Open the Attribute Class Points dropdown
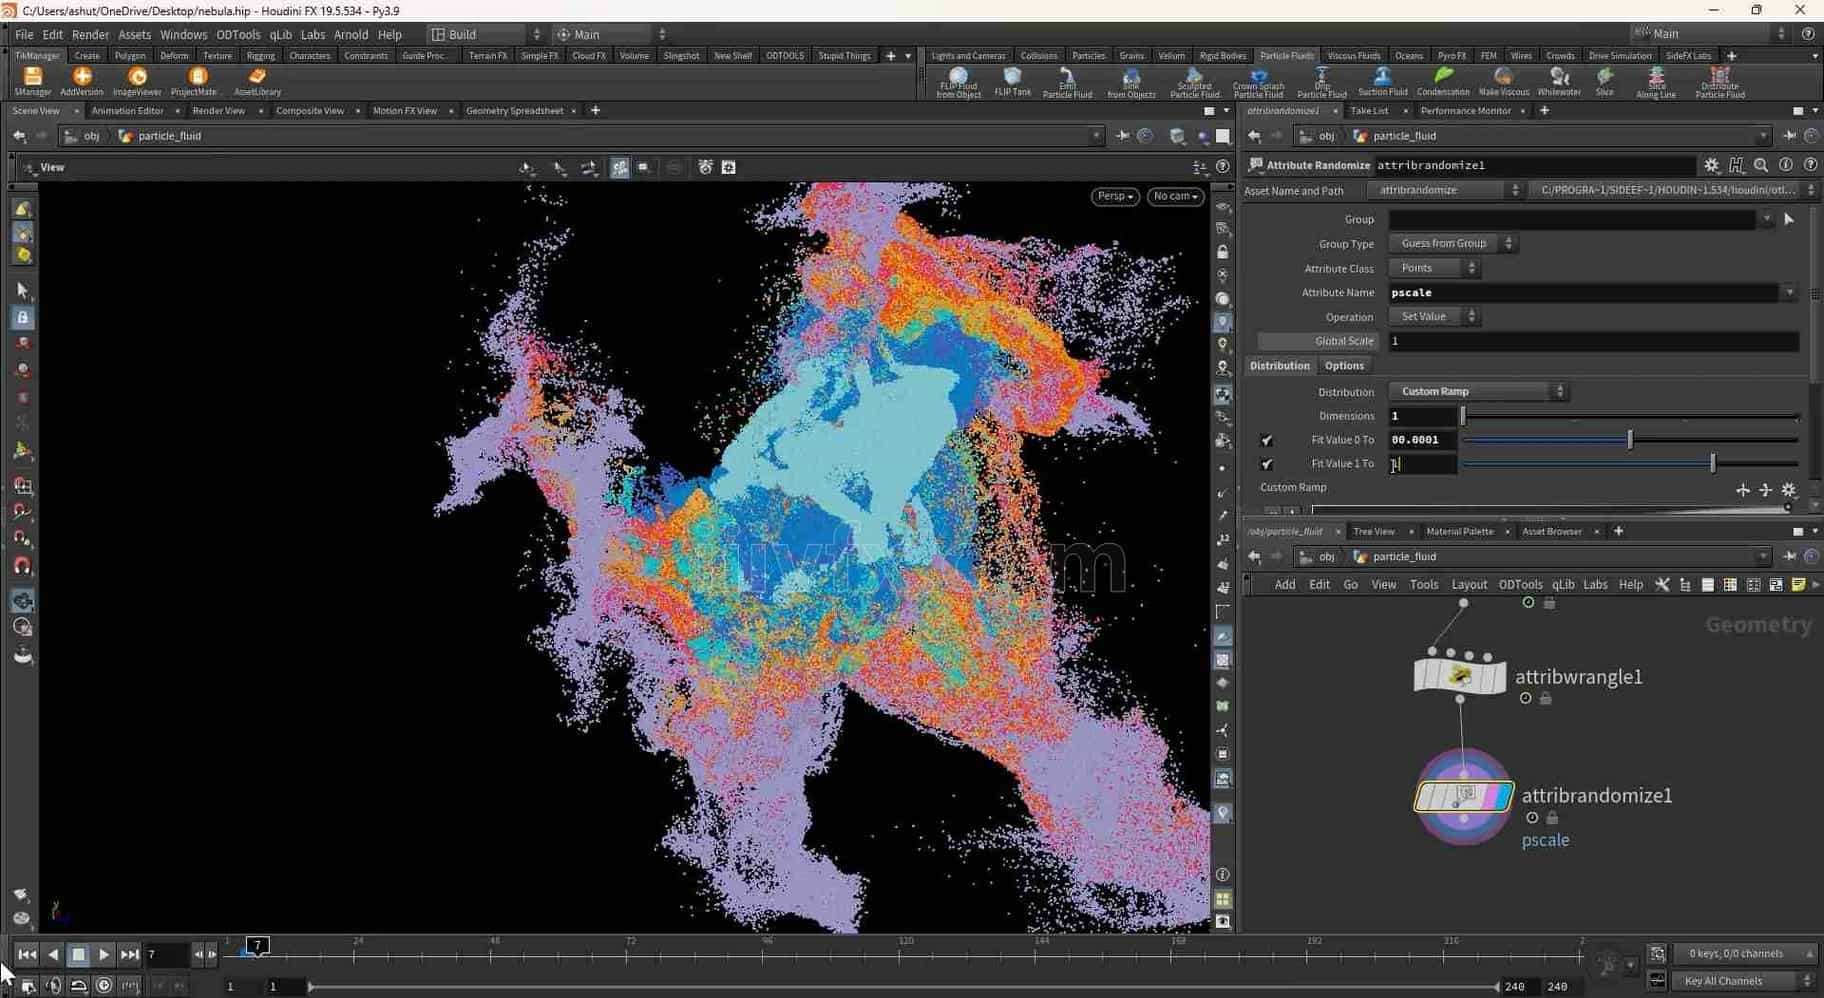This screenshot has width=1824, height=998. (x=1434, y=268)
